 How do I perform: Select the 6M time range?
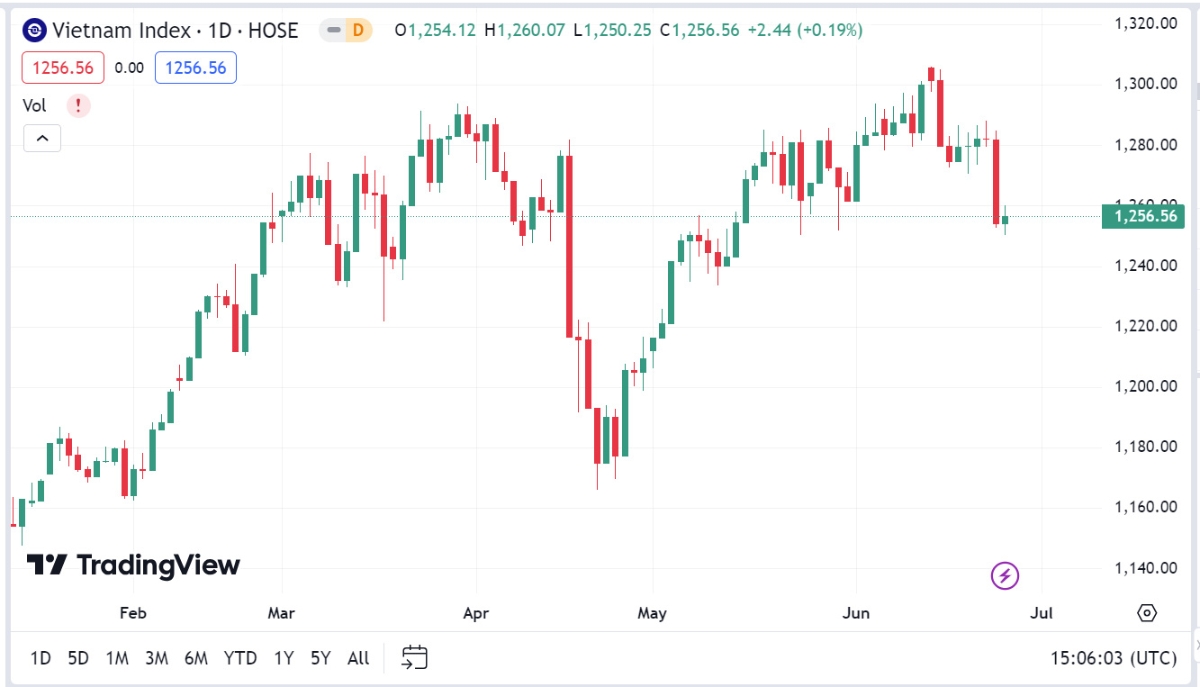[x=196, y=658]
